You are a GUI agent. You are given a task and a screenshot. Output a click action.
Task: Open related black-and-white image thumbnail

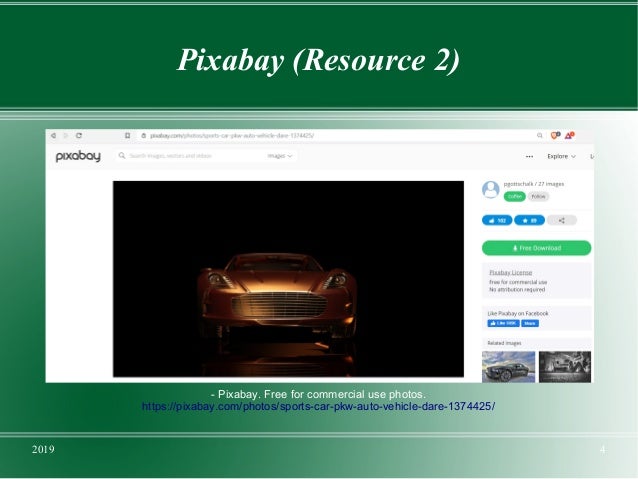[x=565, y=367]
